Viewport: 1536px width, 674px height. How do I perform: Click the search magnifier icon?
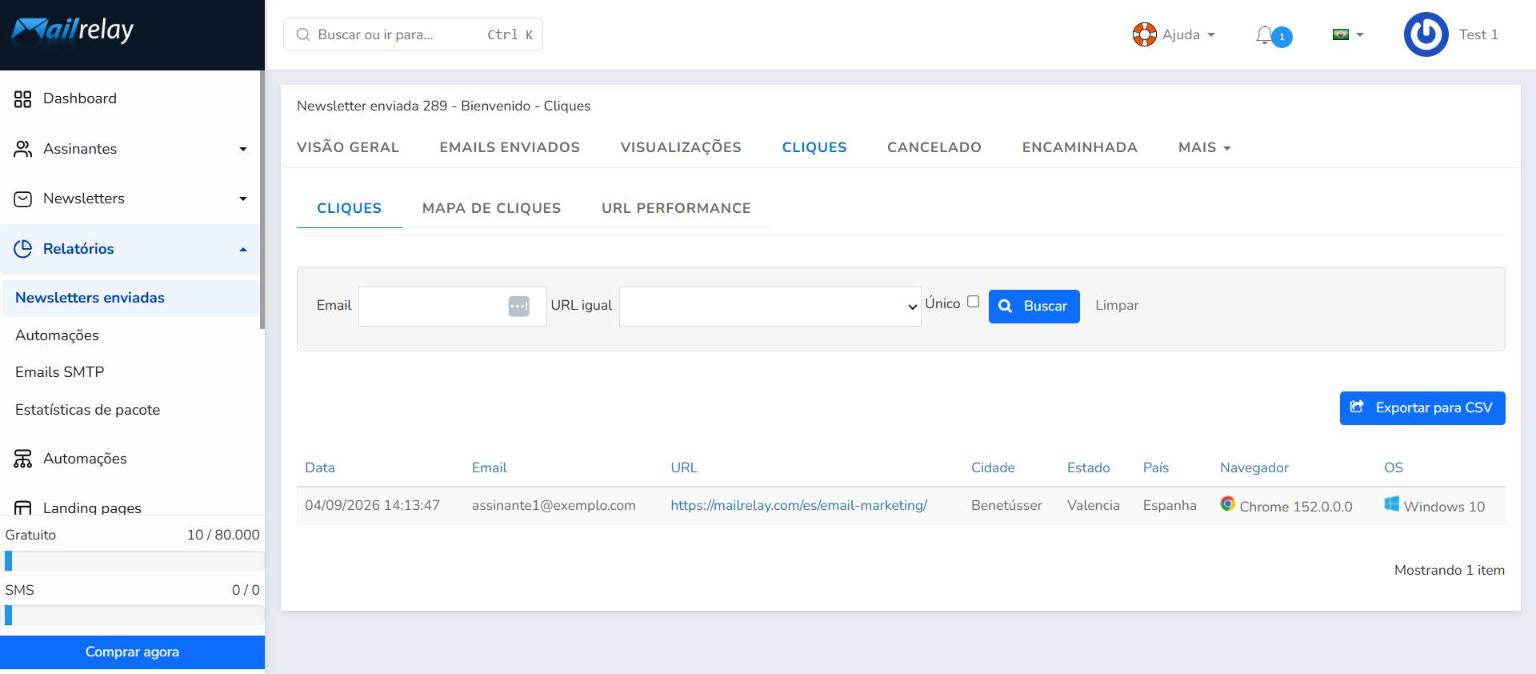pos(303,34)
